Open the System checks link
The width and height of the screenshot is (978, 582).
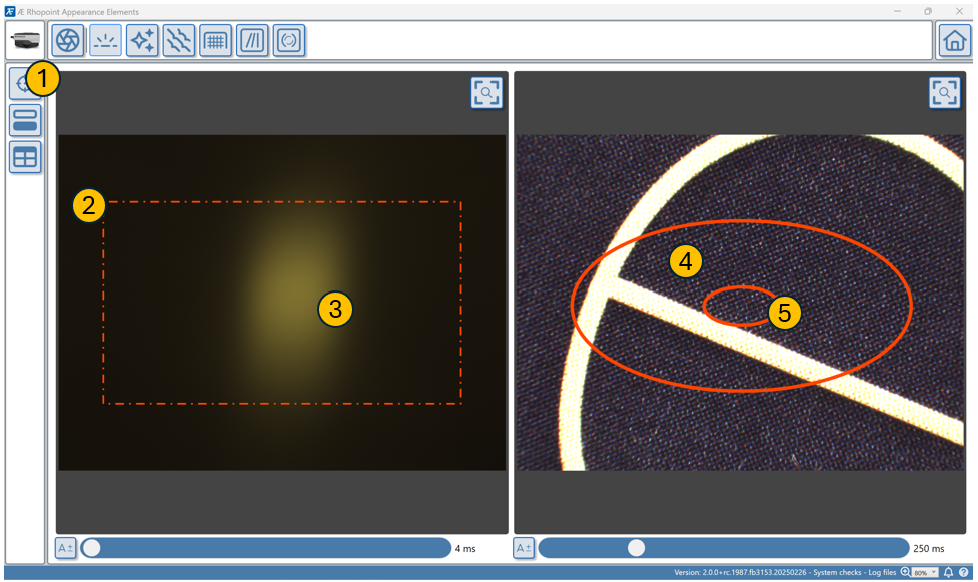840,573
